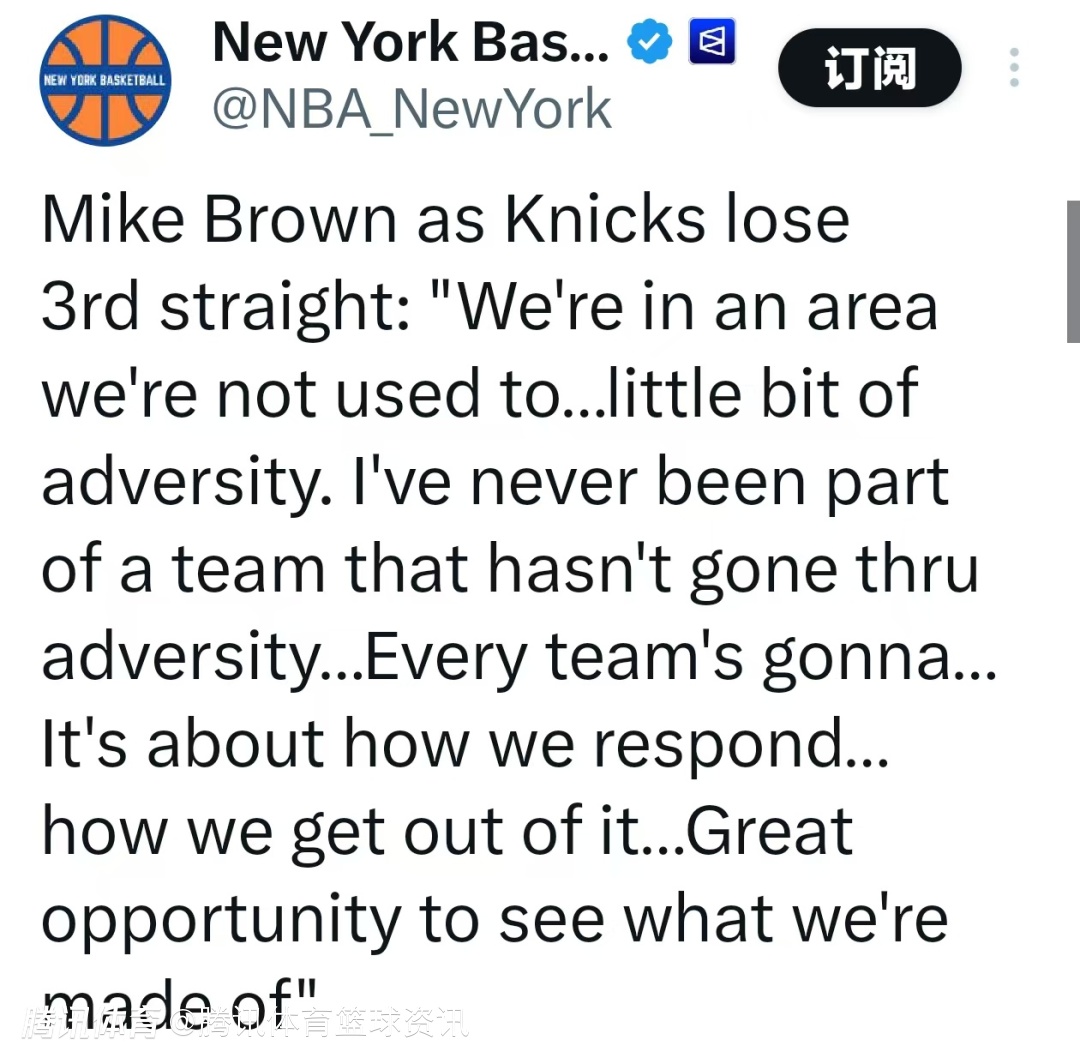Click the "Every team's gonna..." text
The height and width of the screenshot is (1058, 1080).
click(681, 657)
